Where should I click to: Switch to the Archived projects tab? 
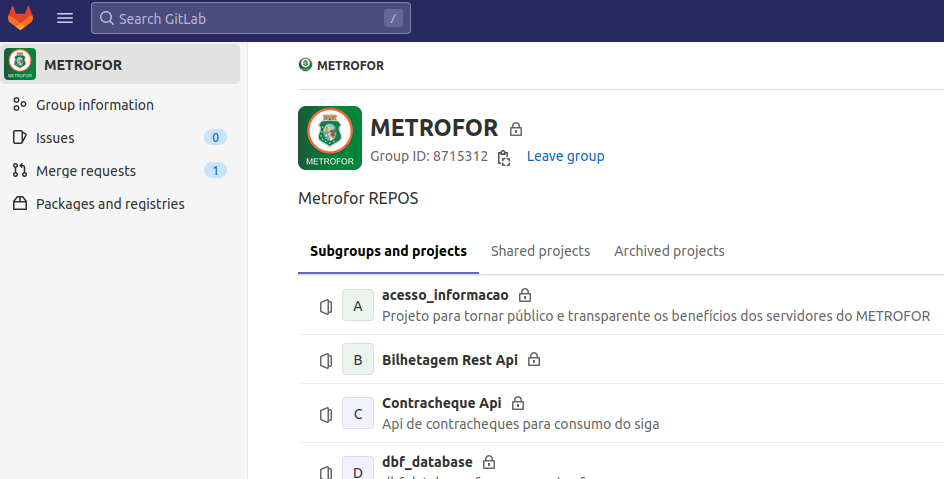point(669,252)
